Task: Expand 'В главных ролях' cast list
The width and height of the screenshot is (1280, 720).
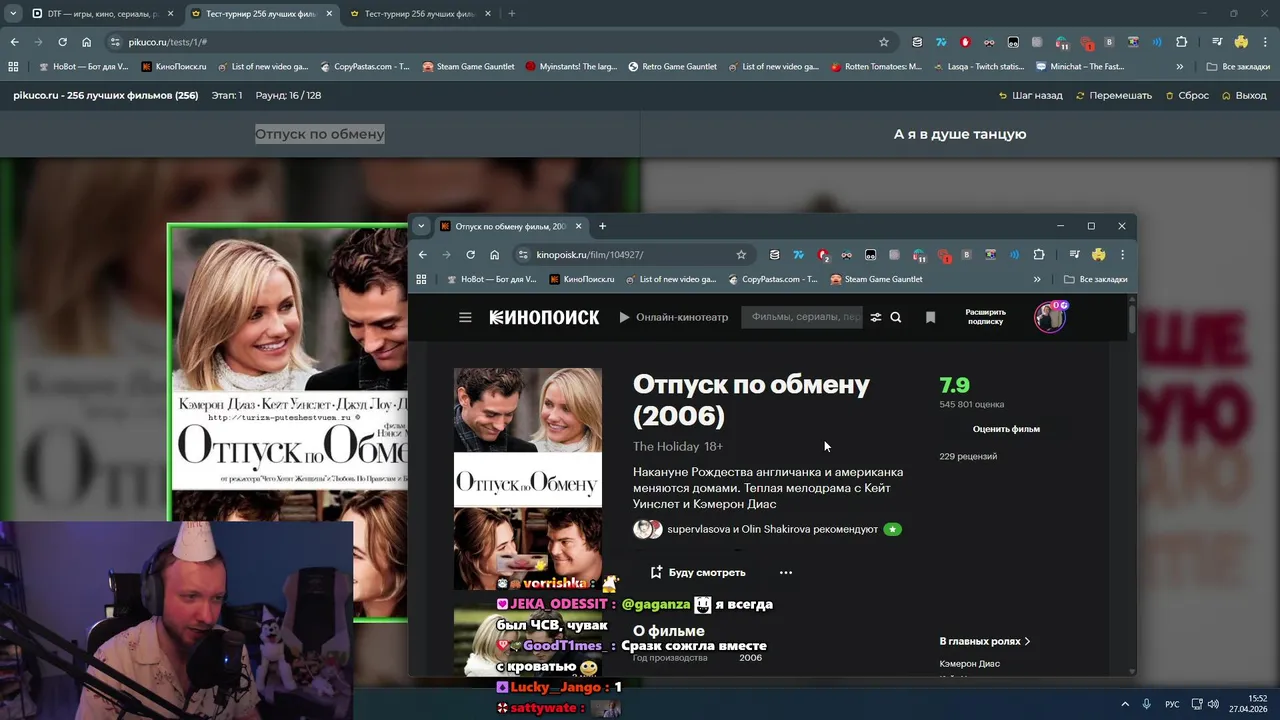Action: (x=985, y=641)
